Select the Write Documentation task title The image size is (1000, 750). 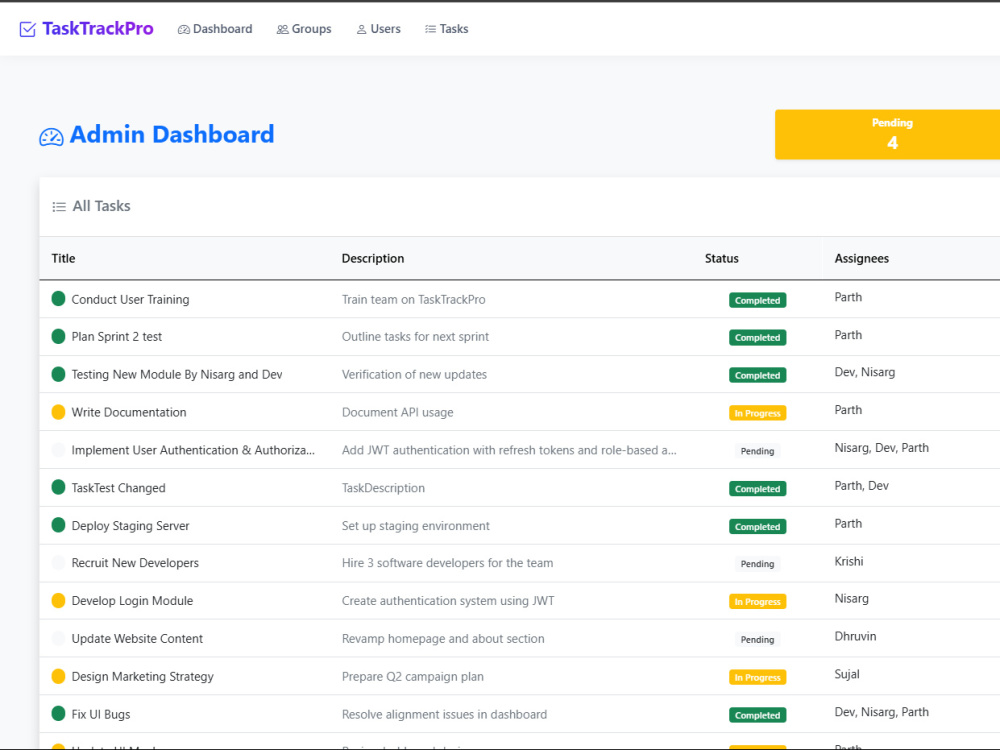coord(129,413)
